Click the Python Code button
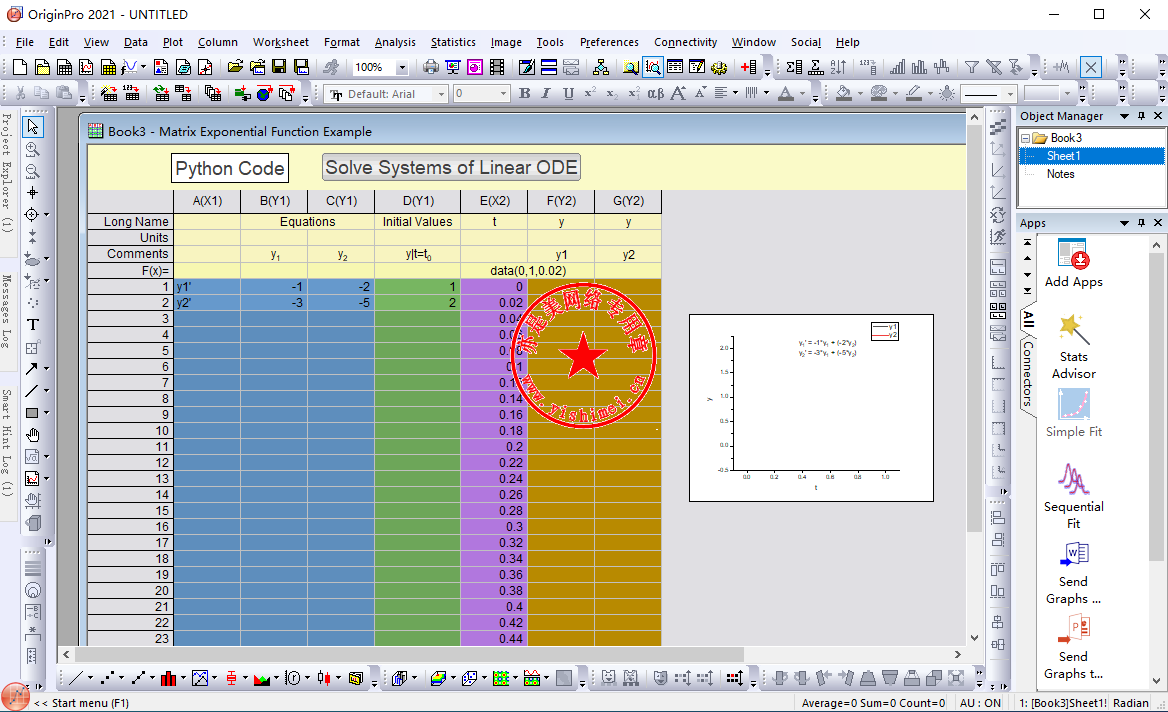This screenshot has width=1168, height=712. [x=229, y=168]
